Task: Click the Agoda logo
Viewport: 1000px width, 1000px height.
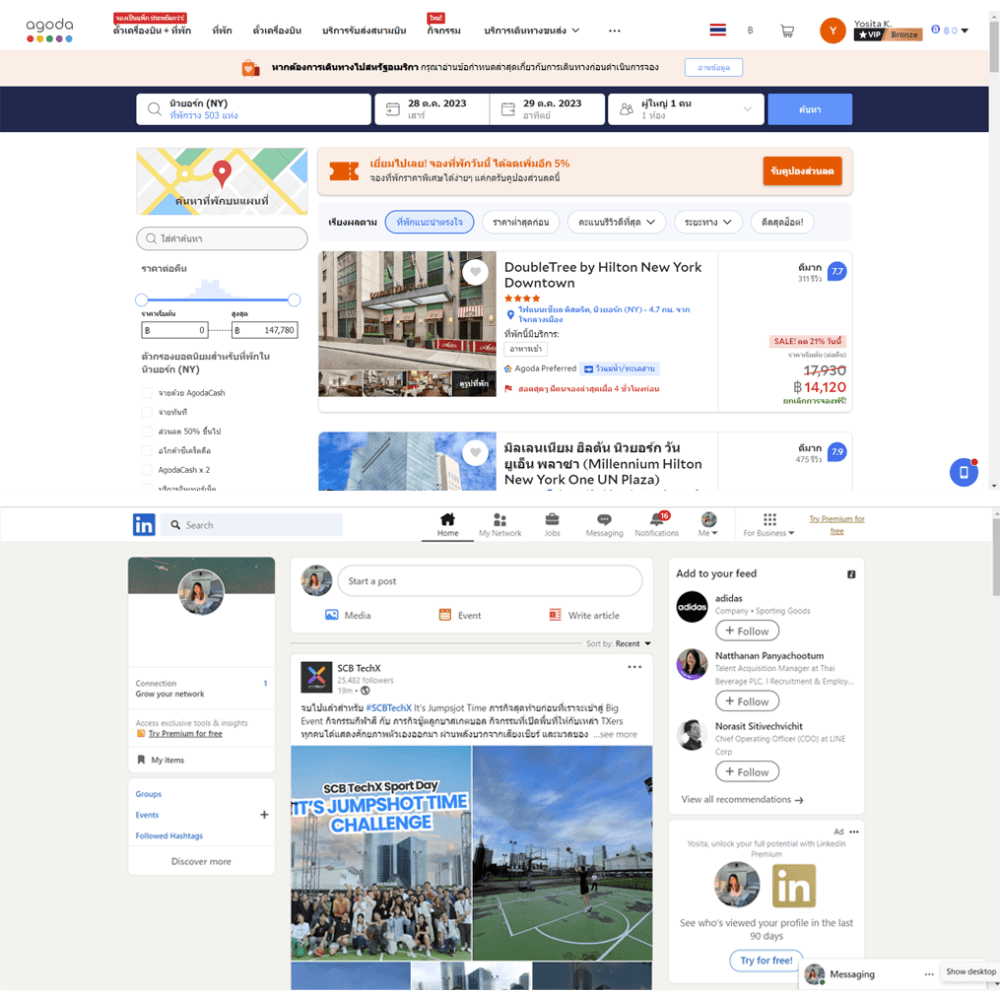Action: coord(48,30)
